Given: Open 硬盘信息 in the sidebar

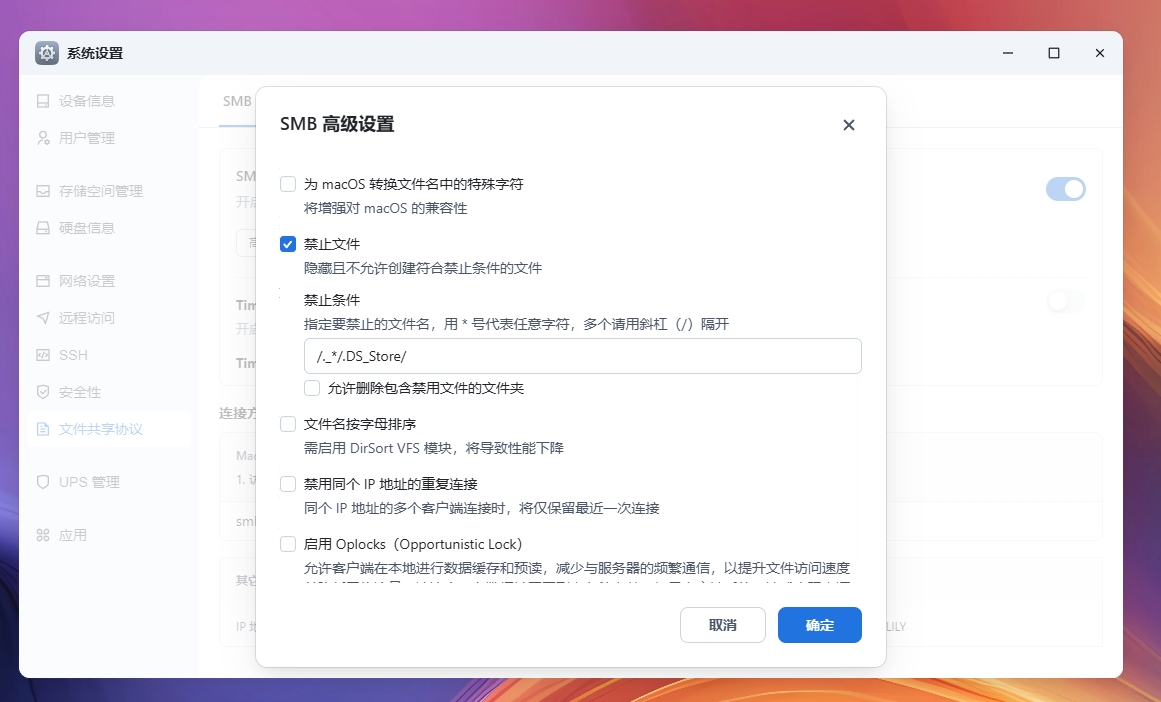Looking at the screenshot, I should pyautogui.click(x=108, y=228).
